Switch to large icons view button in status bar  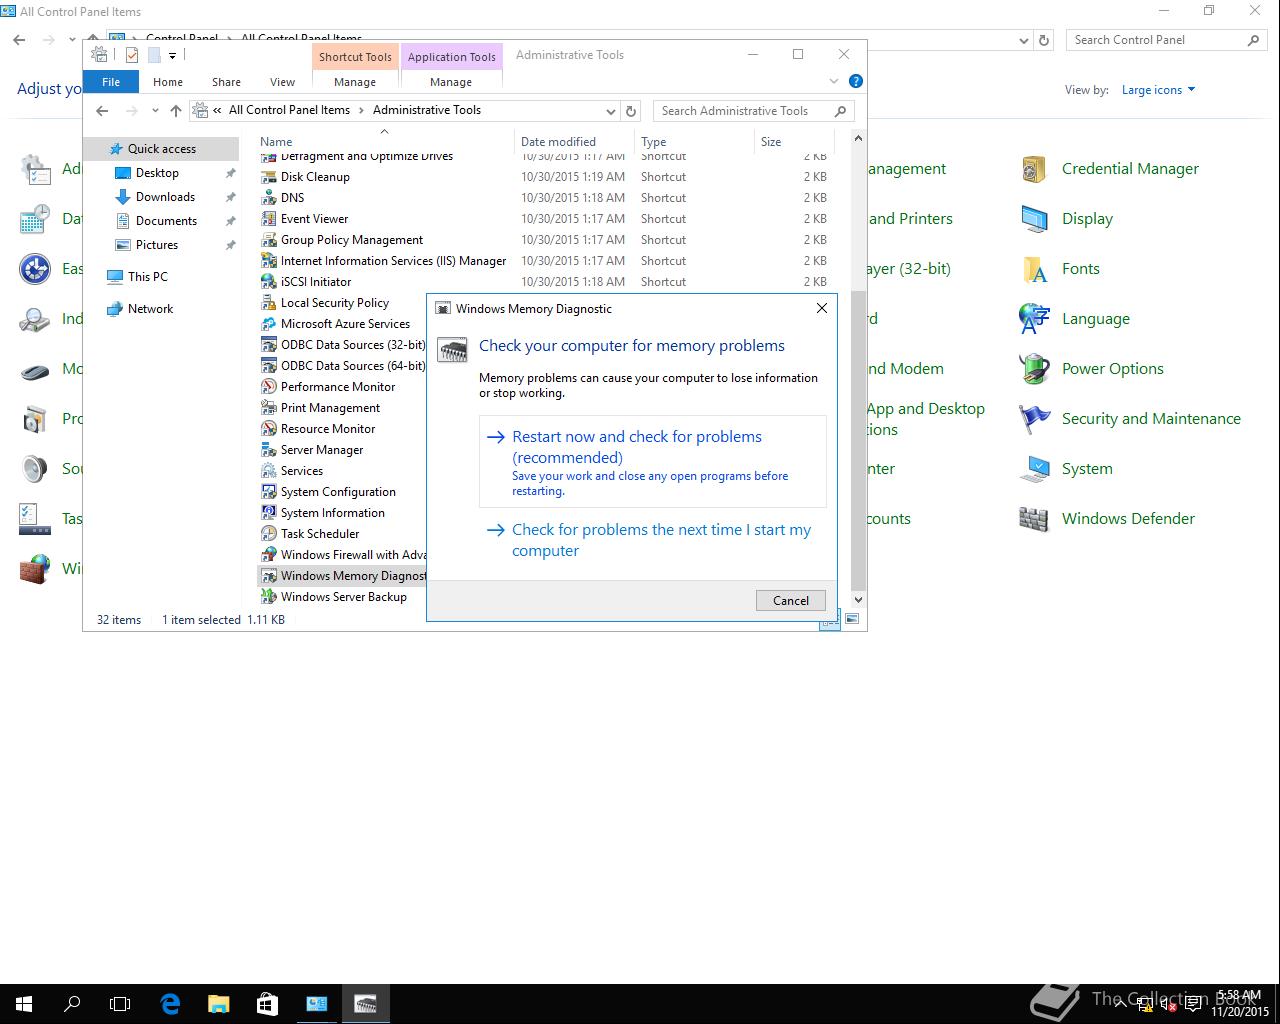pyautogui.click(x=852, y=620)
